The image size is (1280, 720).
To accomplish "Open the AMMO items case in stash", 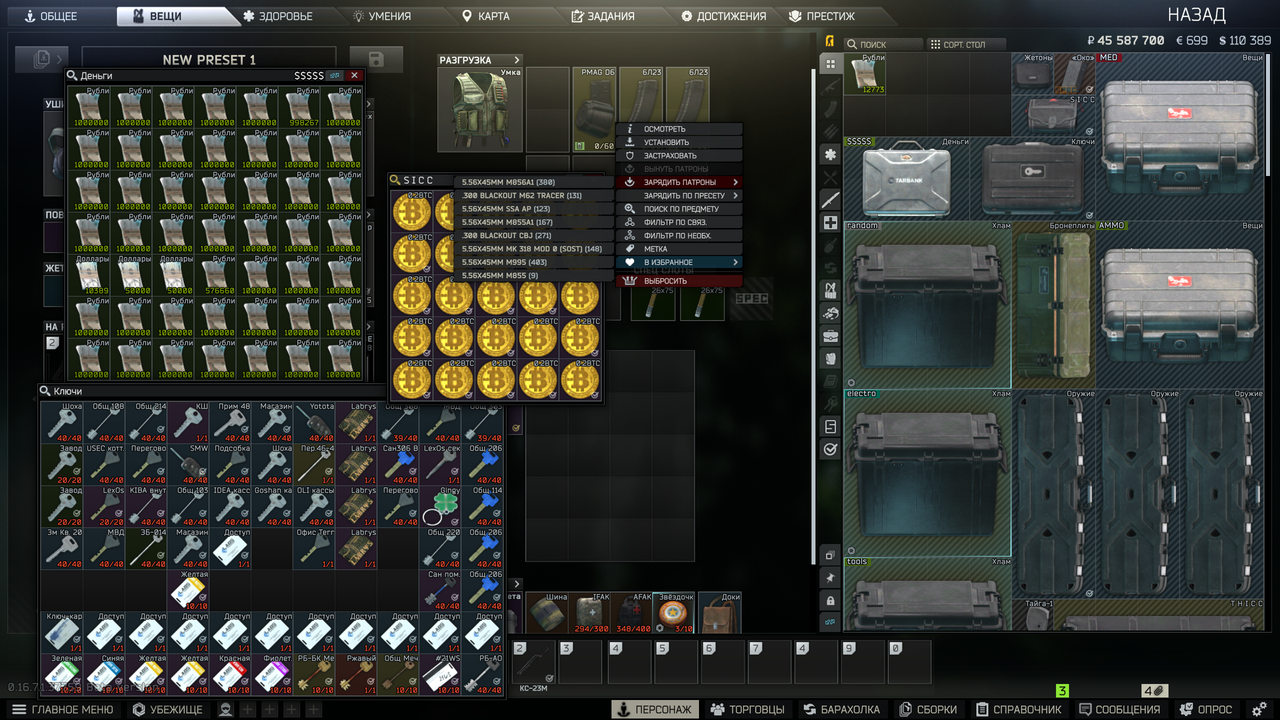I will coord(1180,305).
